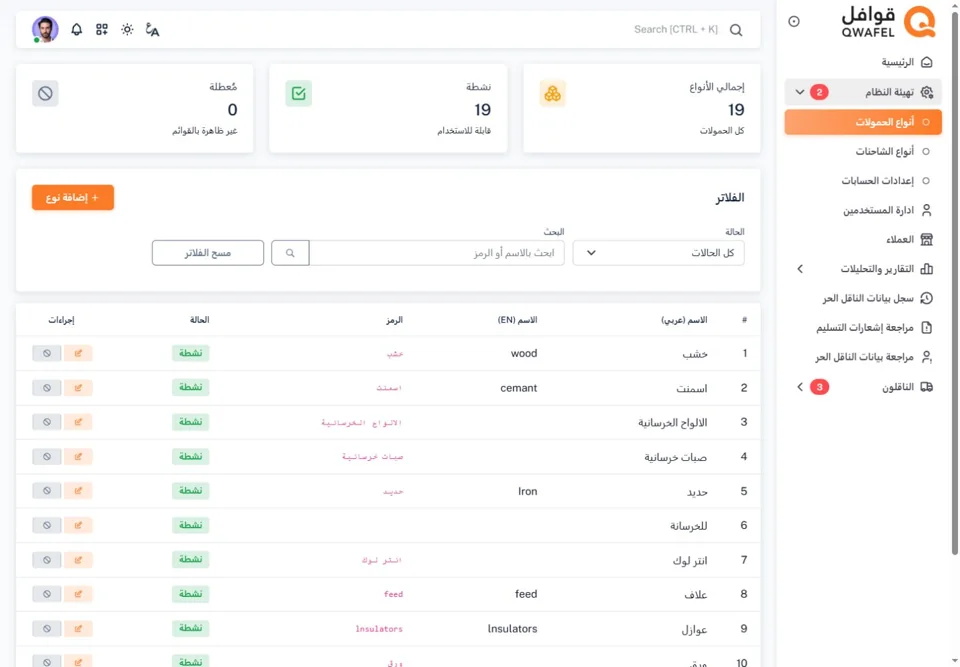Image resolution: width=960 pixels, height=667 pixels.
Task: Open the كل الحالات status dropdown
Action: pos(658,253)
